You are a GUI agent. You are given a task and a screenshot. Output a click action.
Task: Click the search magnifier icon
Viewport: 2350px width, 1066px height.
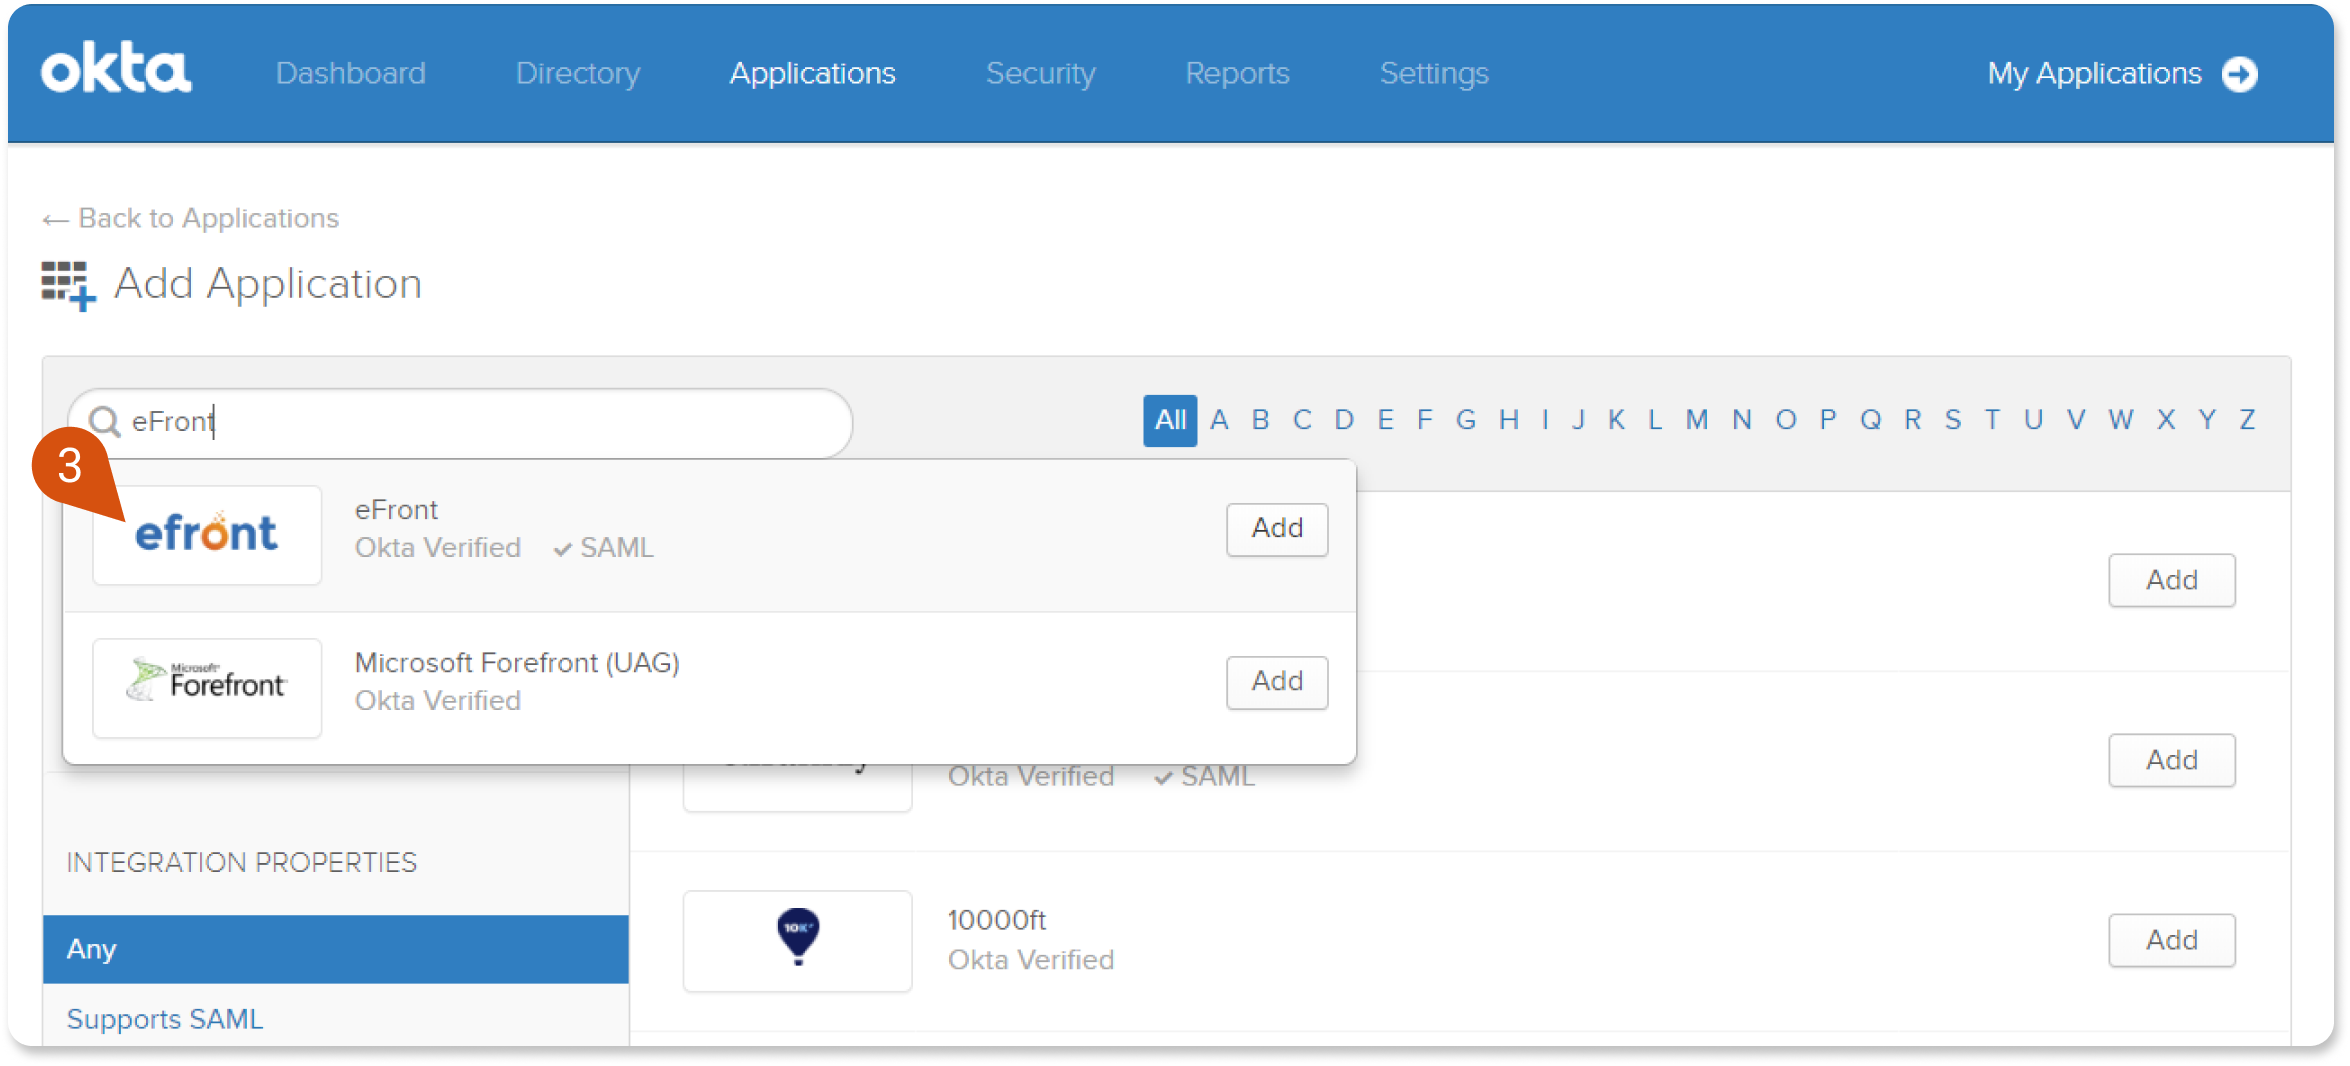tap(105, 421)
